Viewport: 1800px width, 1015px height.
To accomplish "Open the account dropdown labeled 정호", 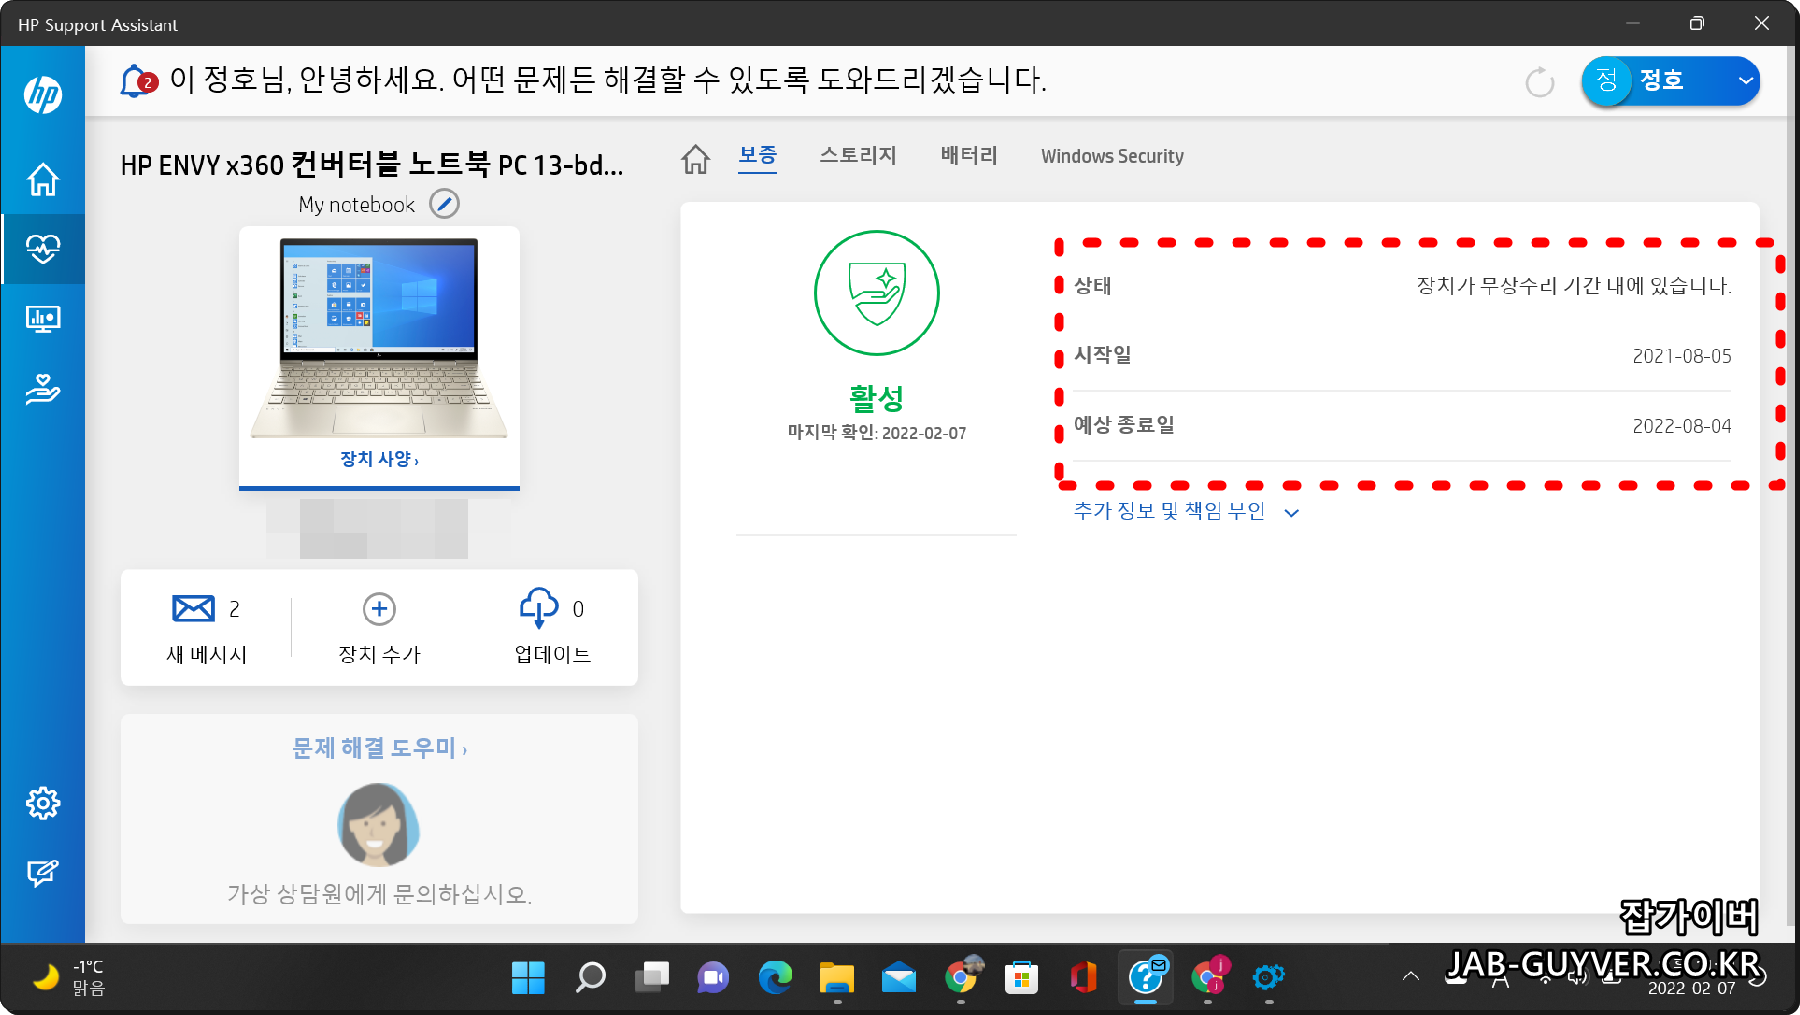I will pyautogui.click(x=1671, y=81).
